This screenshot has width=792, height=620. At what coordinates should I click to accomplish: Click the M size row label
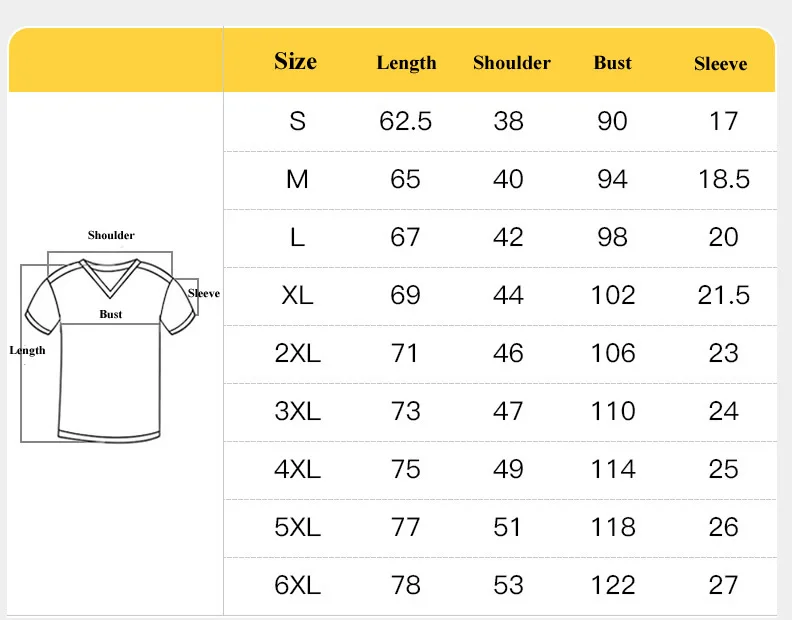(297, 179)
